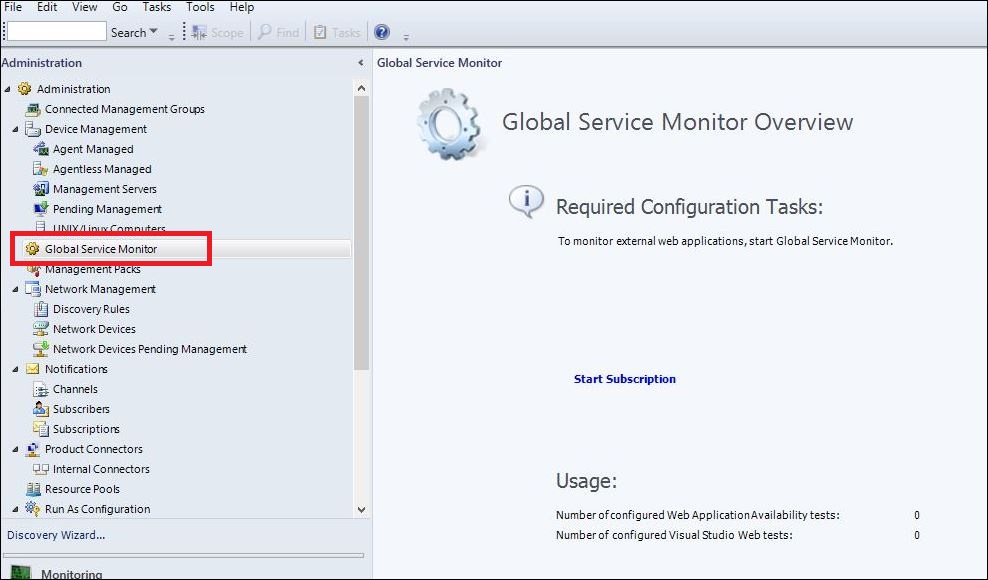This screenshot has width=988, height=580.
Task: Collapse the Administration navigation pane chevron
Action: pyautogui.click(x=360, y=62)
